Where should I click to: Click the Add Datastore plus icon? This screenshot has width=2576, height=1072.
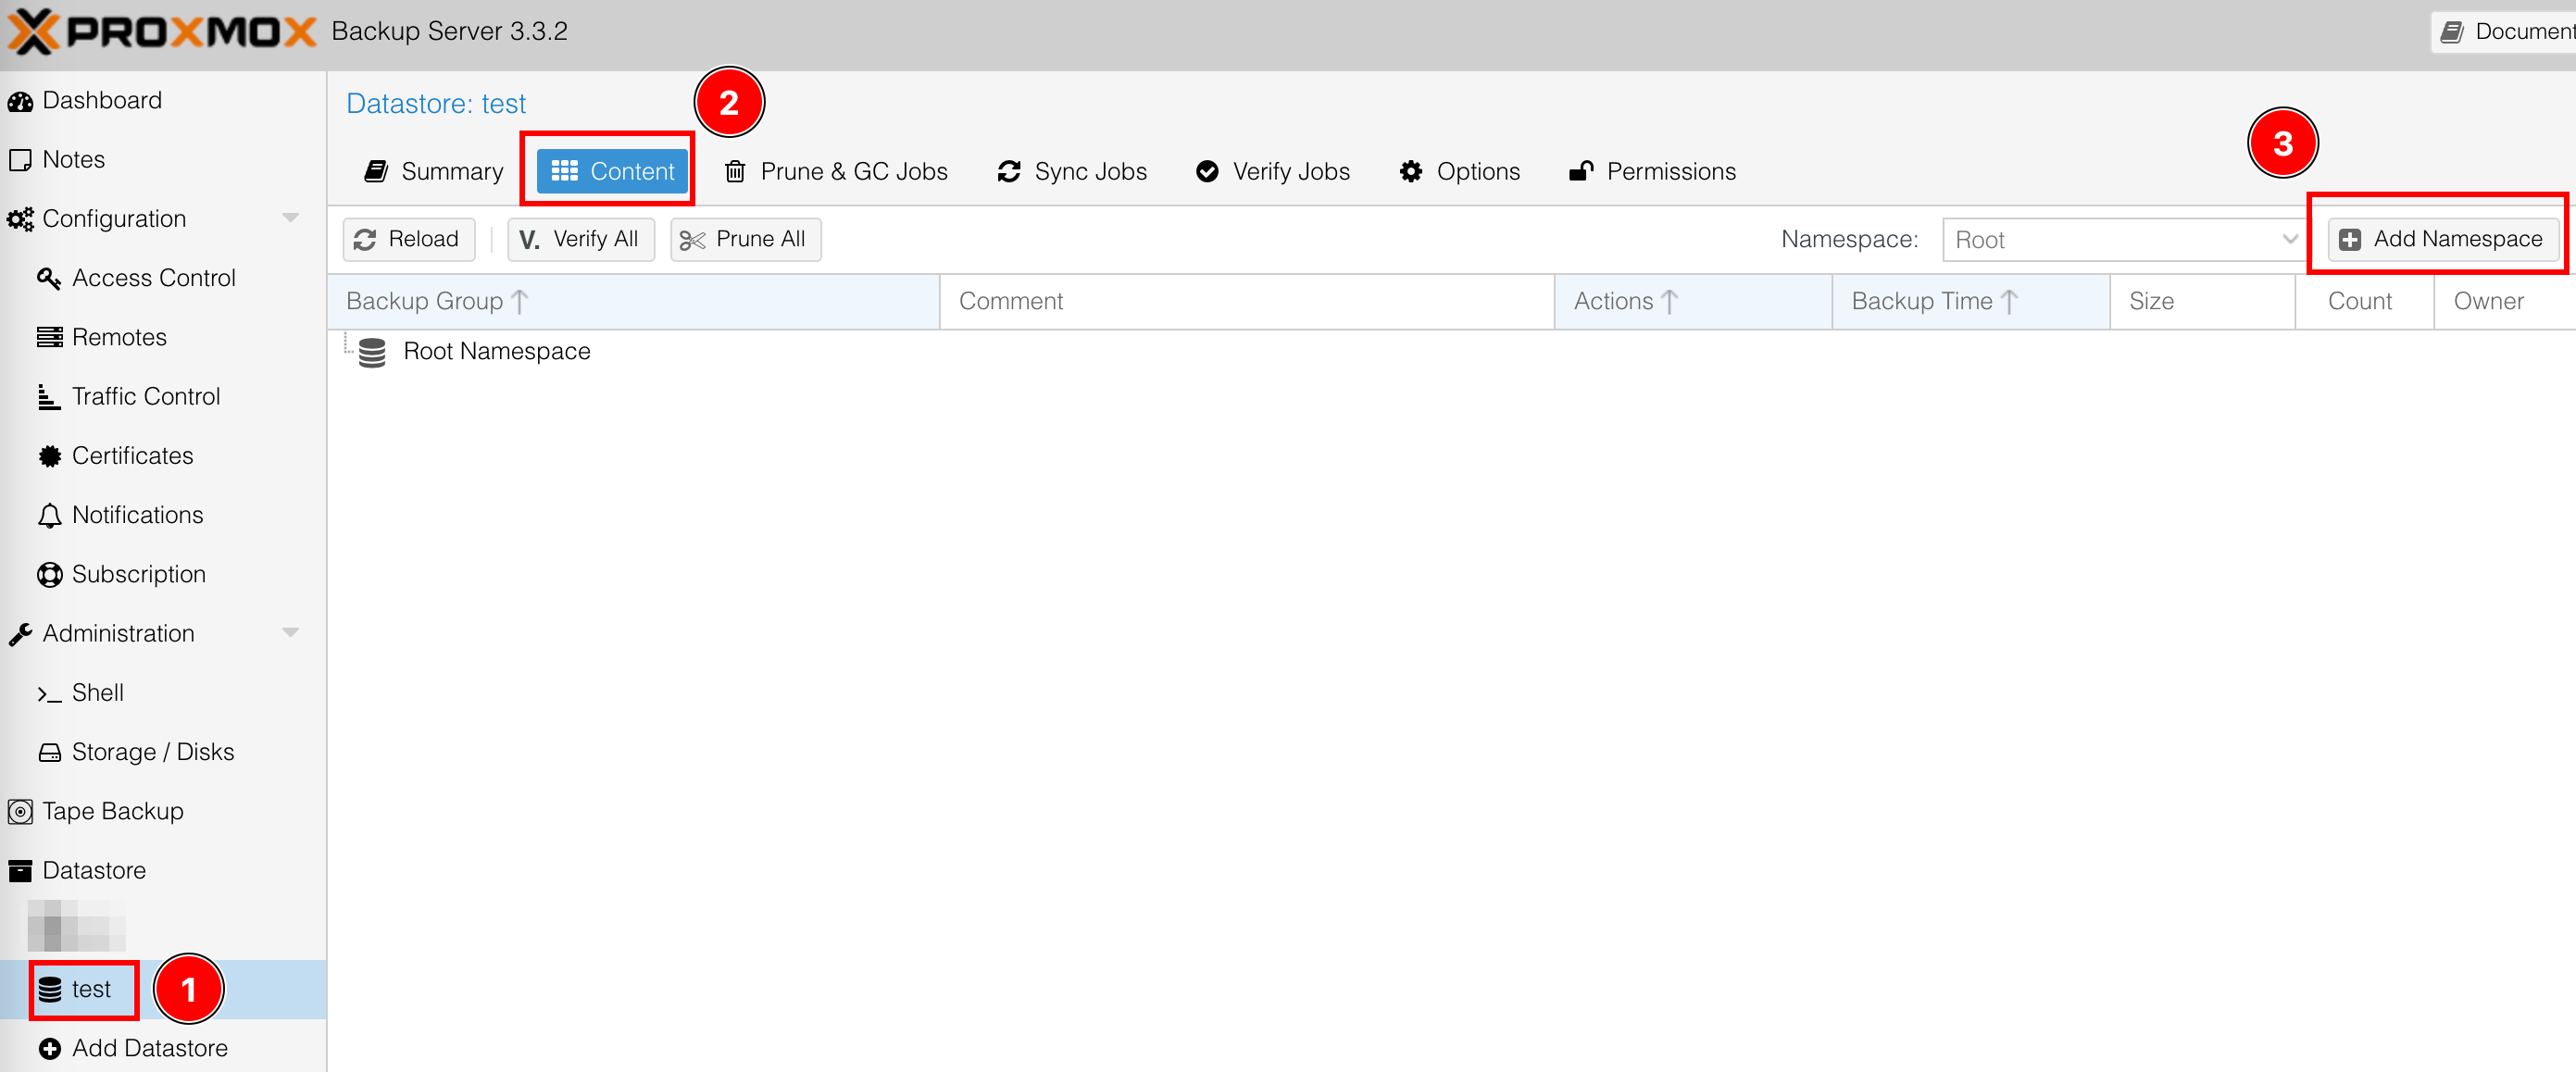[49, 1048]
